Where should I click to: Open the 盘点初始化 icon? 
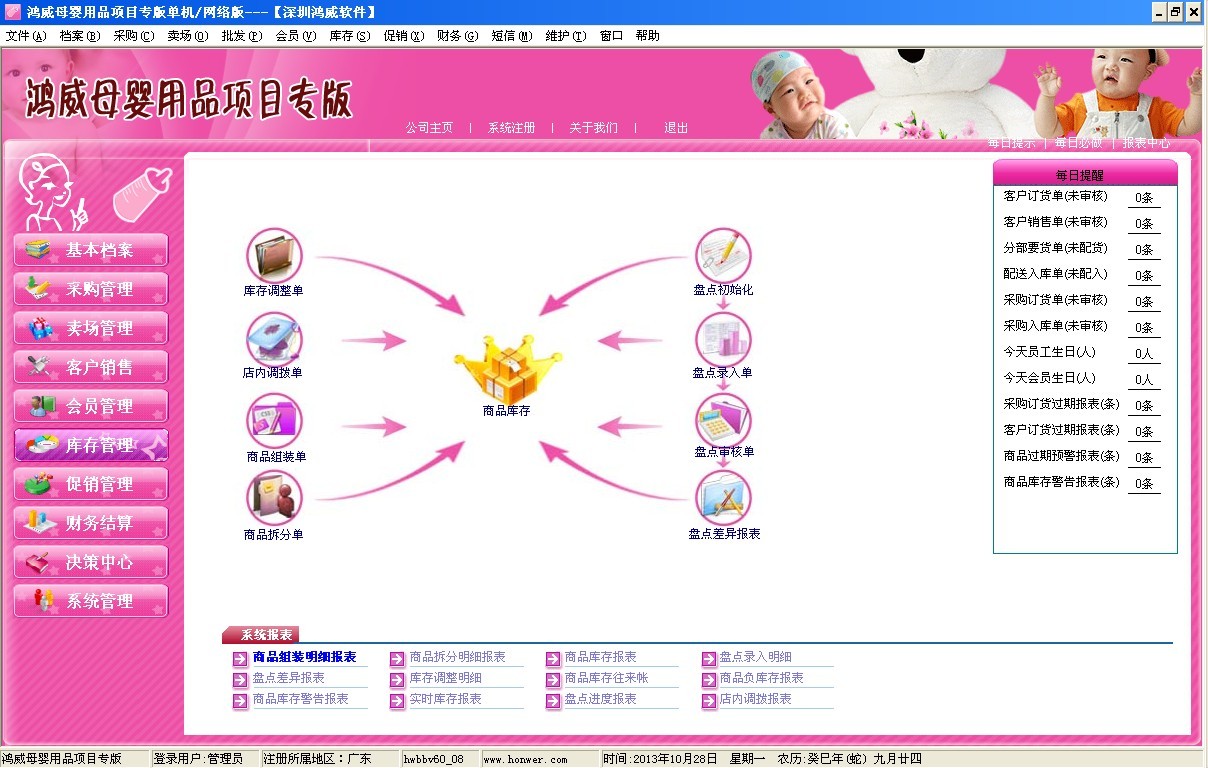point(722,256)
